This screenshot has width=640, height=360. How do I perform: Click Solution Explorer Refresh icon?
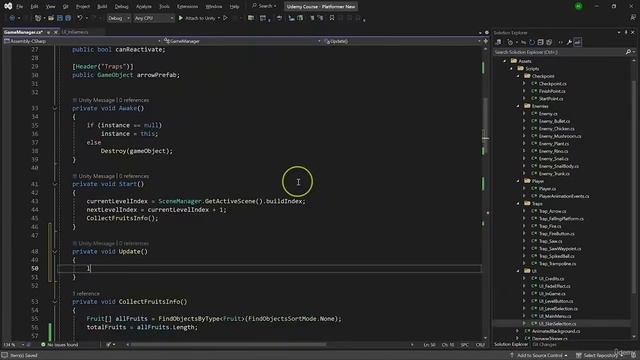532,42
